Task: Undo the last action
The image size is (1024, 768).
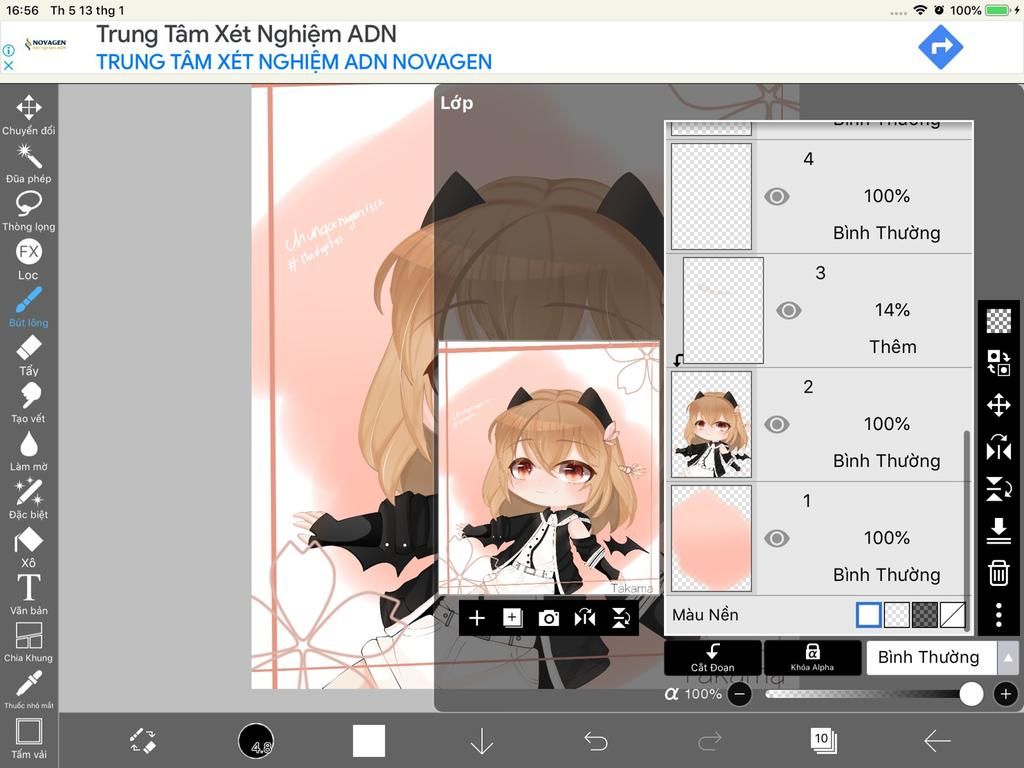Action: (x=596, y=741)
